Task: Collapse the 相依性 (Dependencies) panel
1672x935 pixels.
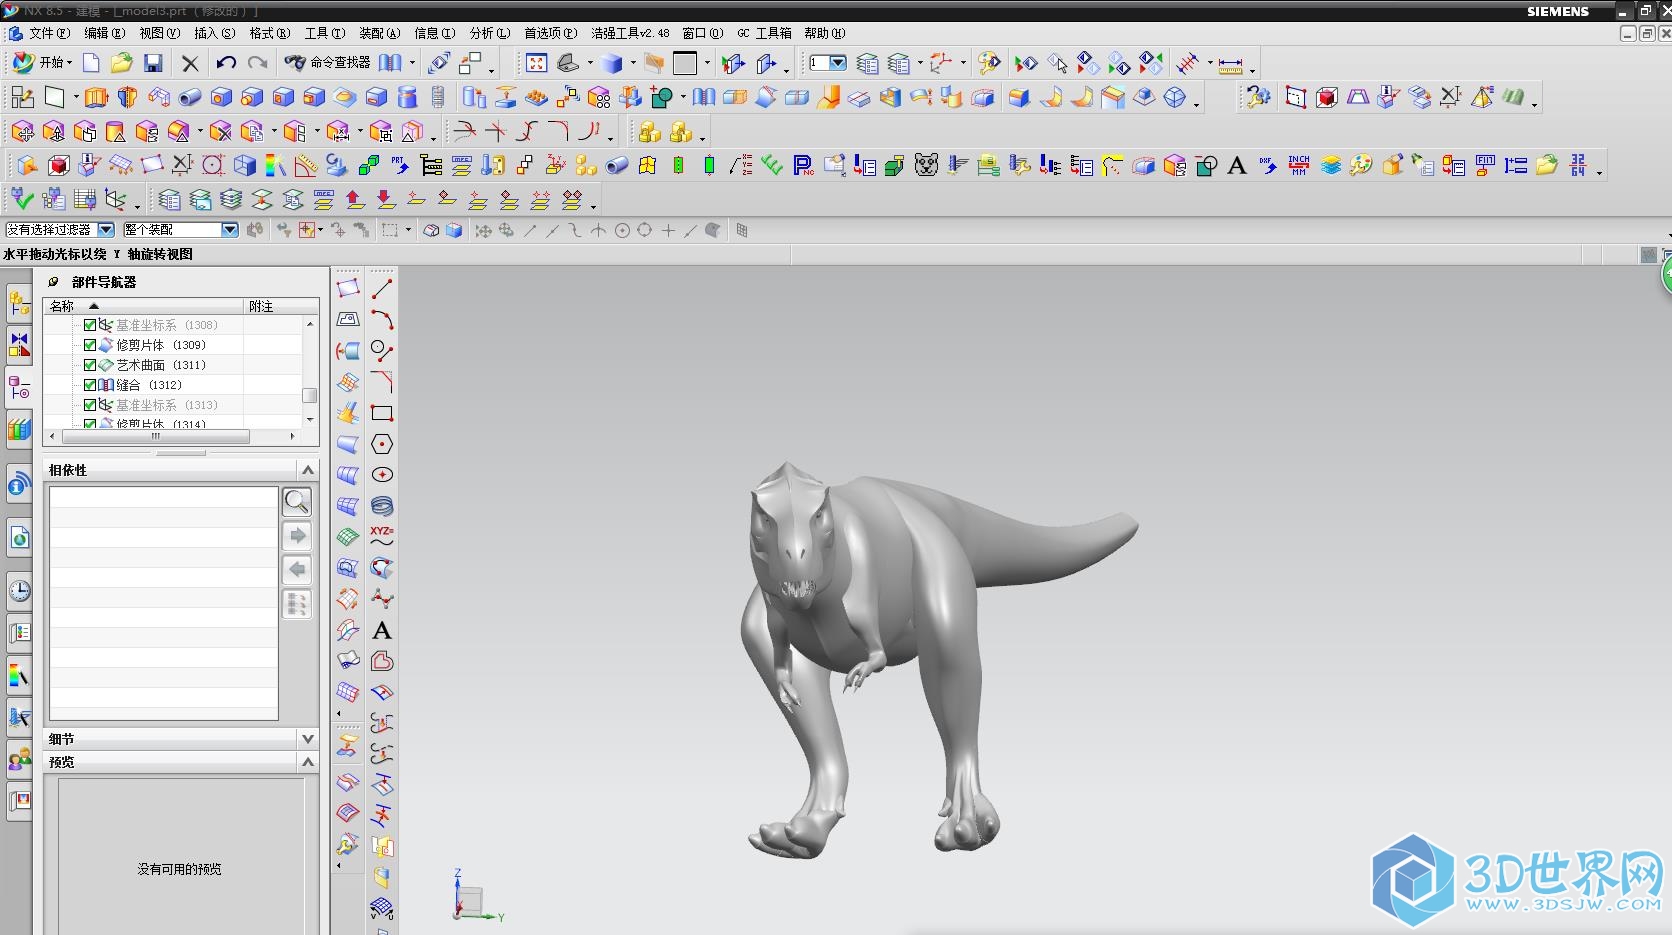Action: (x=308, y=470)
